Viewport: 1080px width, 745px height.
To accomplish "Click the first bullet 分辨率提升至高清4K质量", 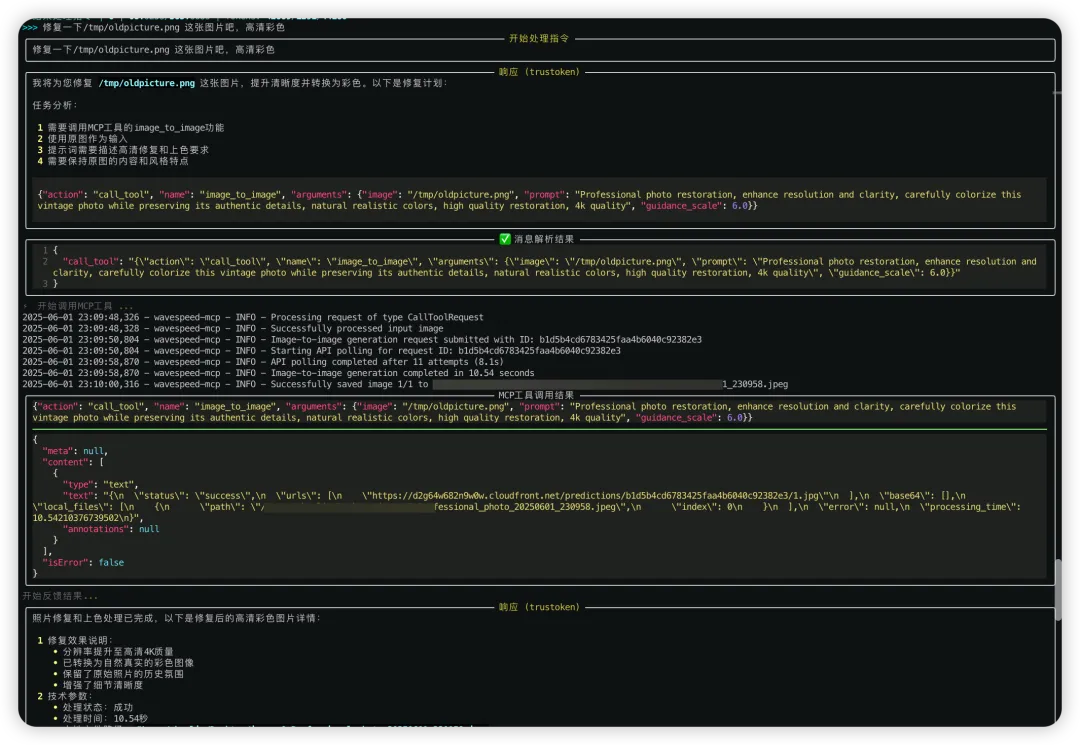I will pos(117,651).
